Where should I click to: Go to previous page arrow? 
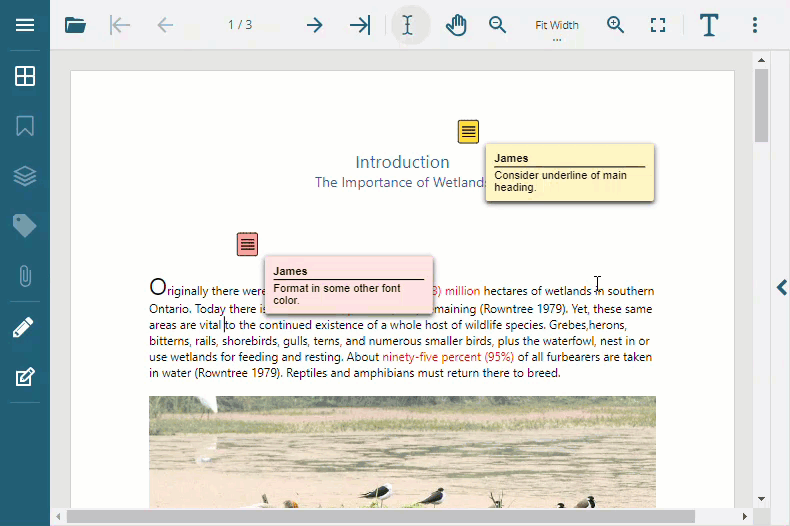click(165, 25)
